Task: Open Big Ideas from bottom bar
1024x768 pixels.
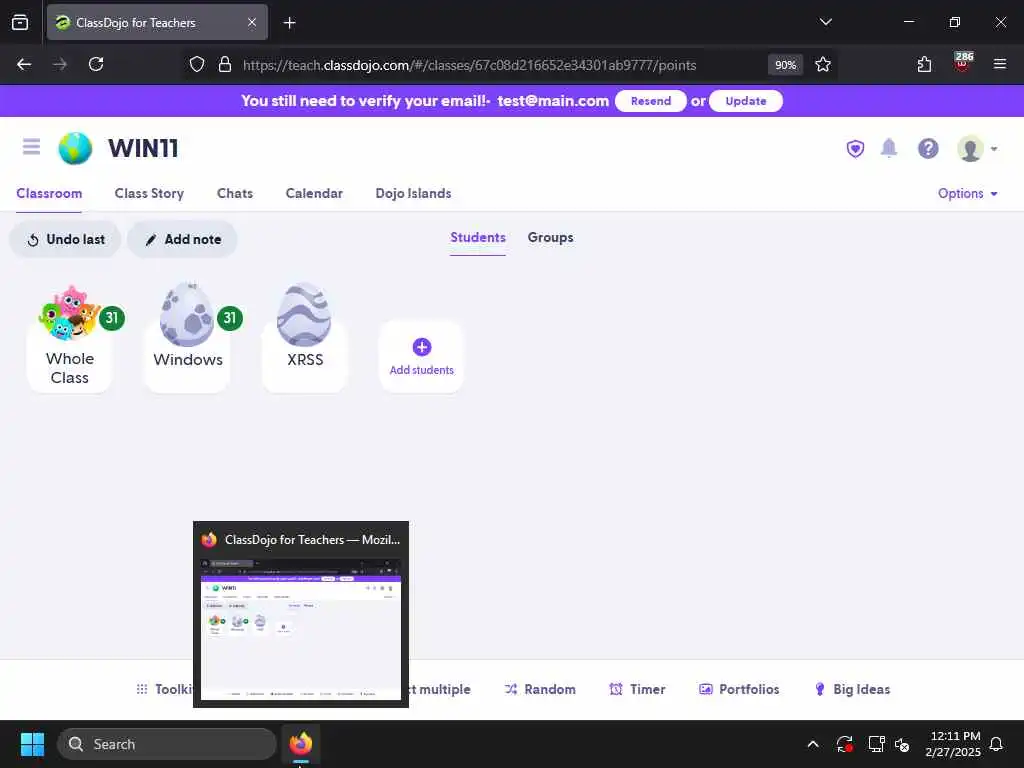Action: click(x=852, y=689)
